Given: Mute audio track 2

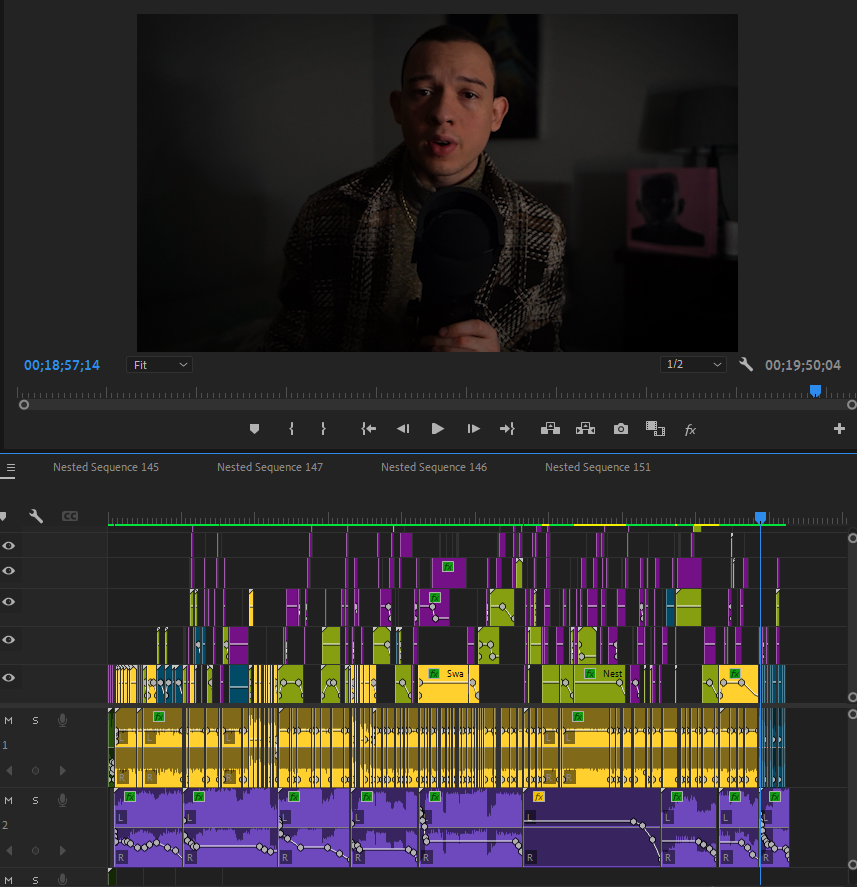Looking at the screenshot, I should click(8, 800).
